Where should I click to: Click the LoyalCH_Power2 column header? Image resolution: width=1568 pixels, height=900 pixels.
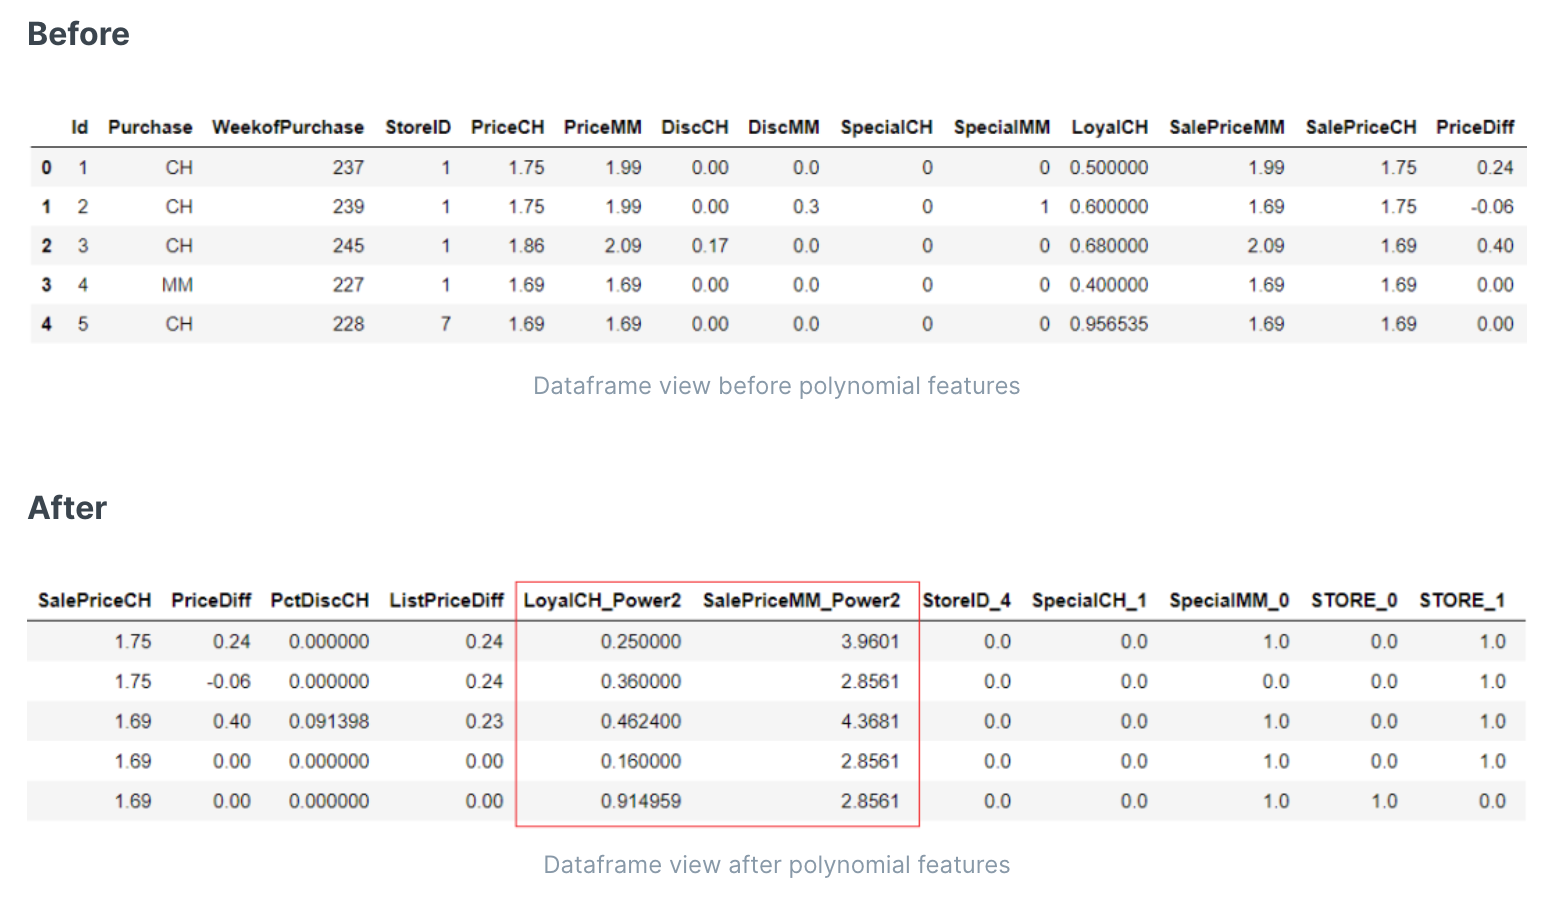coord(602,600)
